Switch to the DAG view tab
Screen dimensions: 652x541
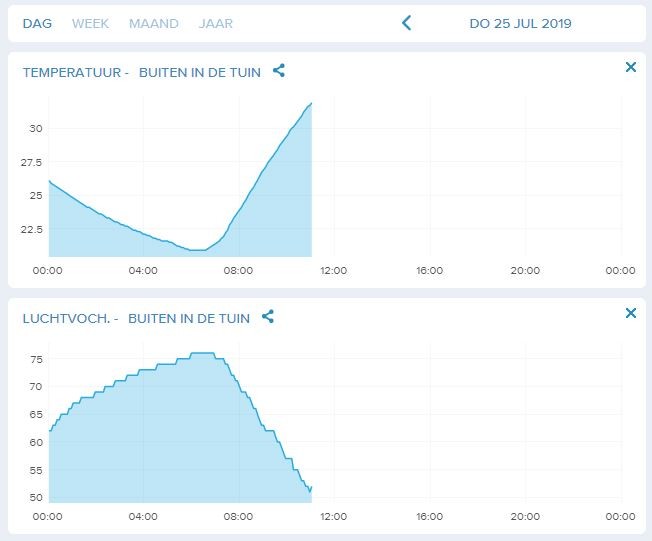37,24
